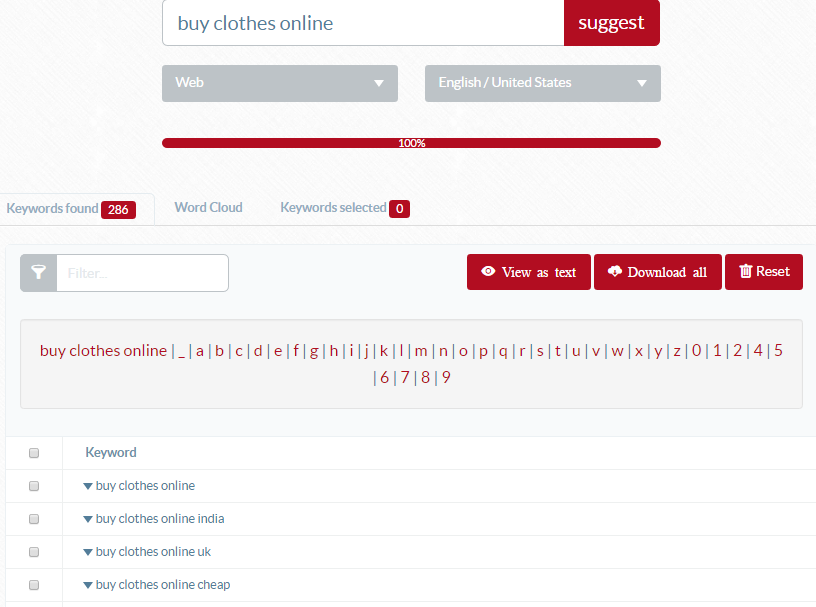The height and width of the screenshot is (607, 816).
Task: Tick the checkbox for 'buy clothes online uk'
Action: (x=34, y=552)
